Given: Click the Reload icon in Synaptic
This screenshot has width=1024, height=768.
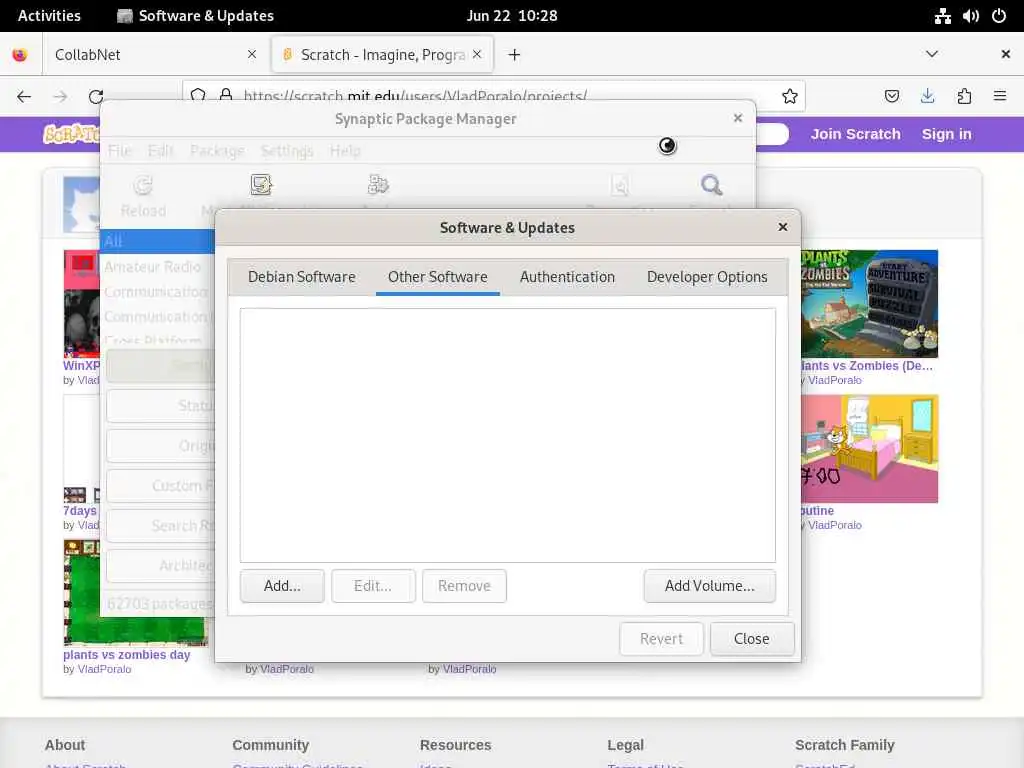Looking at the screenshot, I should click(x=143, y=186).
